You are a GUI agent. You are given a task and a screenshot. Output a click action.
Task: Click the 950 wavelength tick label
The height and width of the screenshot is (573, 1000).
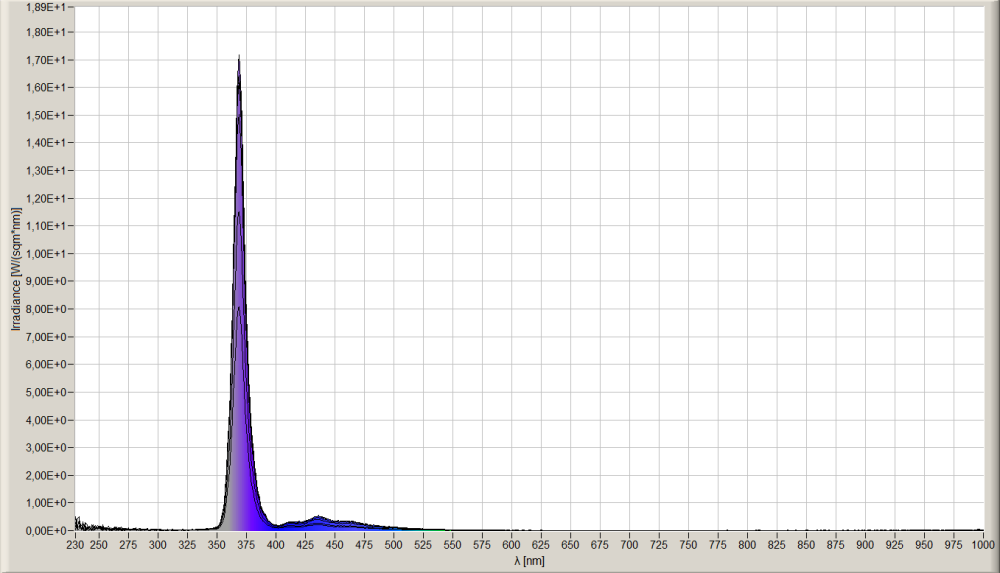coord(924,545)
